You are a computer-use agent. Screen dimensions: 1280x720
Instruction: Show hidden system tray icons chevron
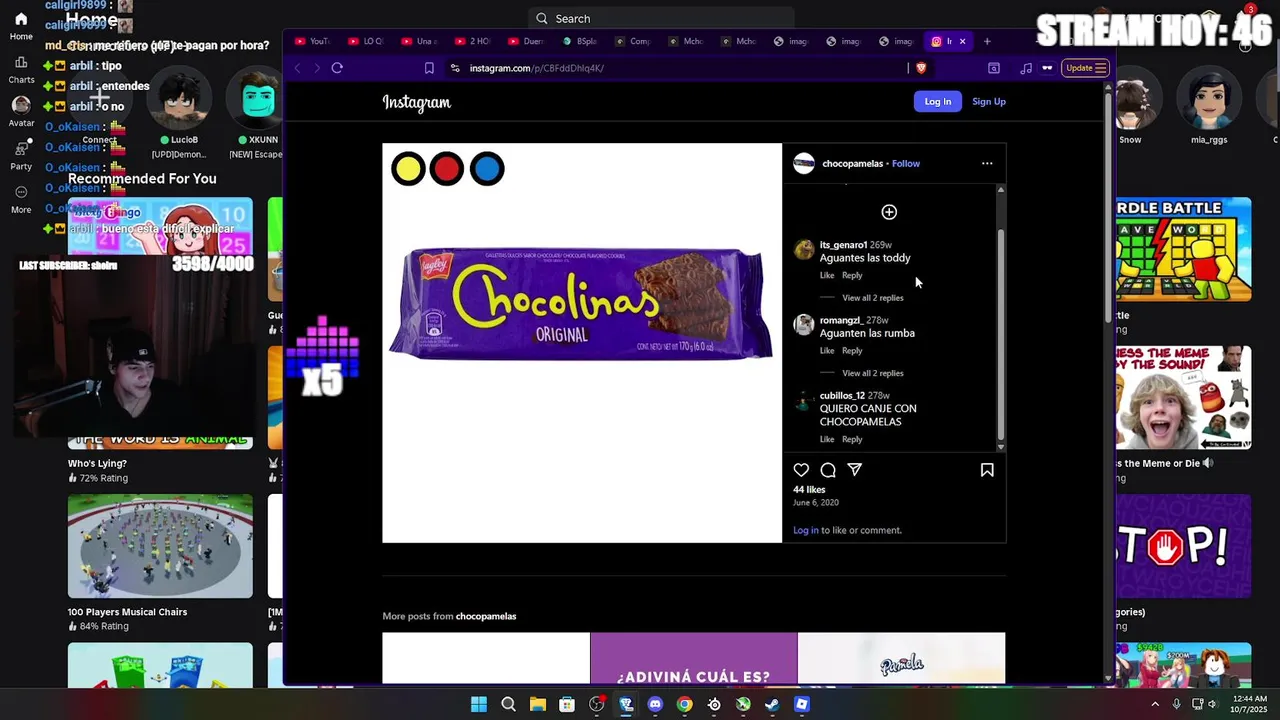[1155, 704]
